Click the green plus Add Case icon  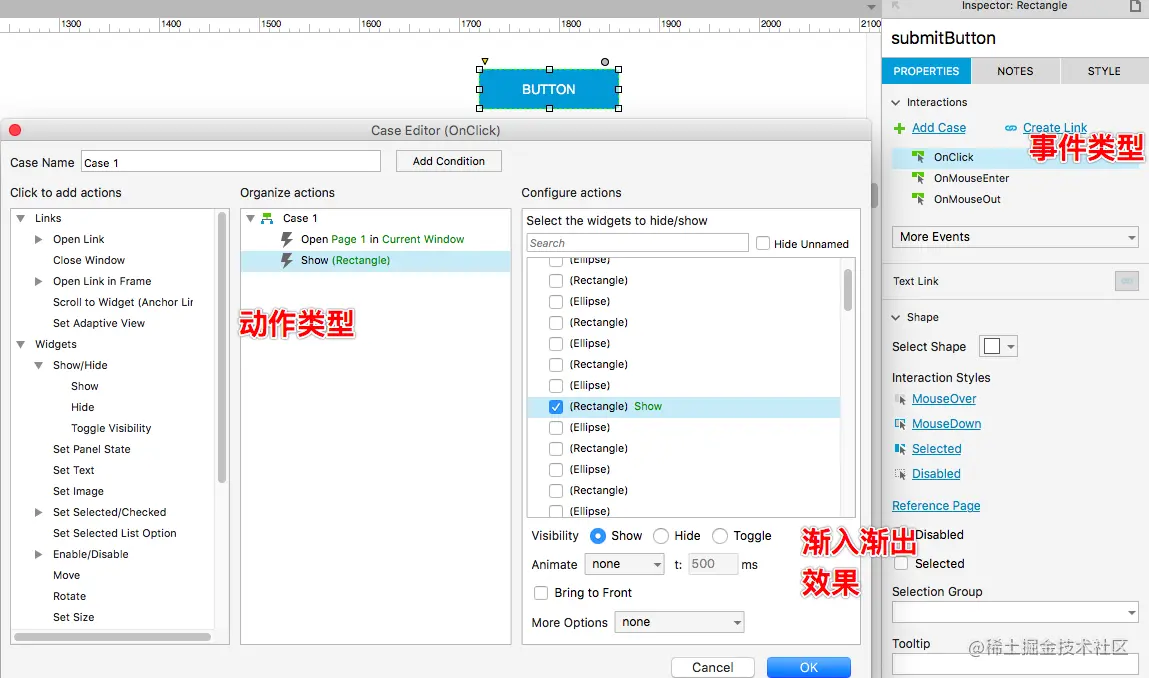[x=899, y=128]
